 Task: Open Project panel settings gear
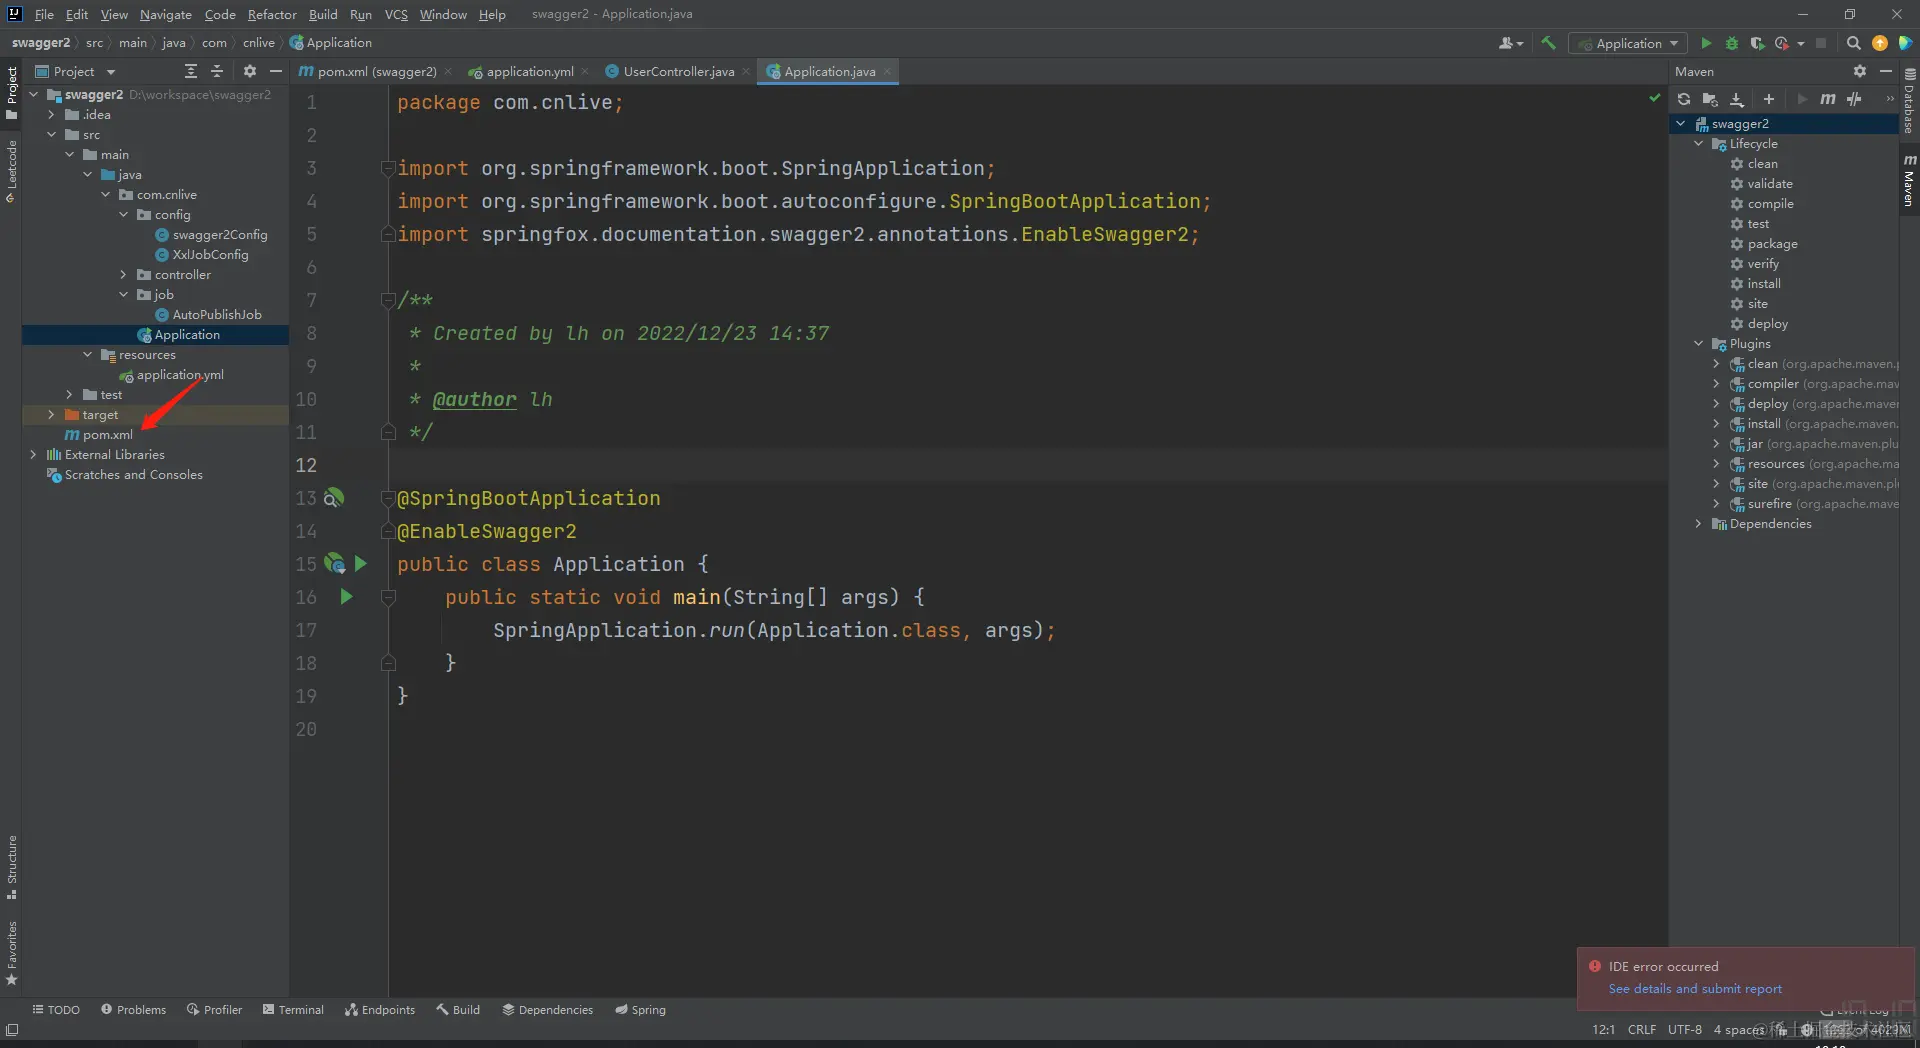[250, 71]
